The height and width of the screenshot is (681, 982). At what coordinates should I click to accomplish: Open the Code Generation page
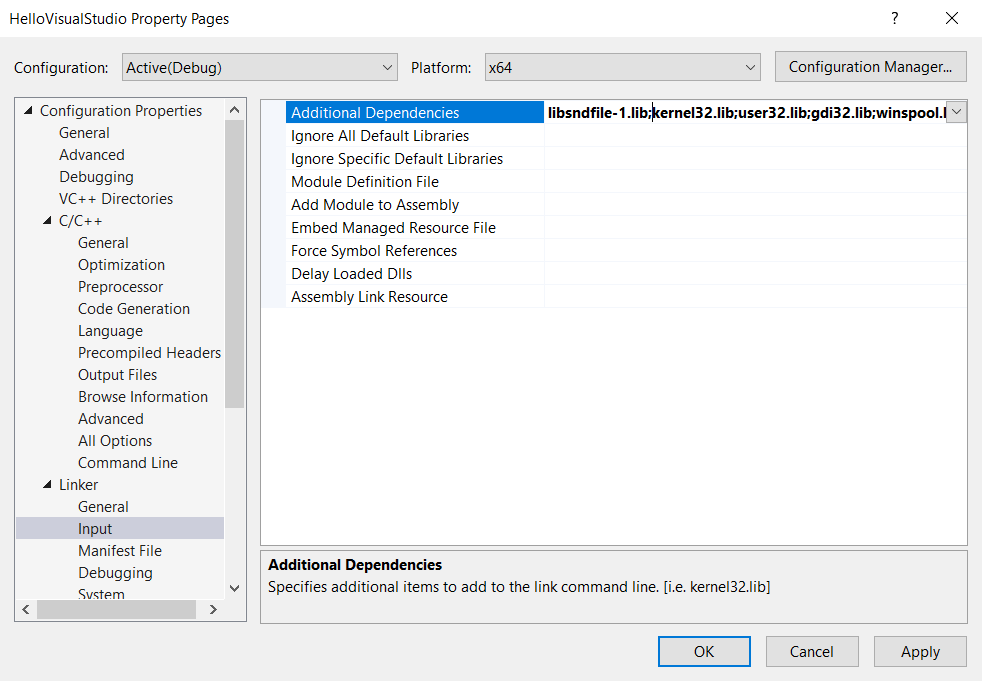pyautogui.click(x=134, y=309)
